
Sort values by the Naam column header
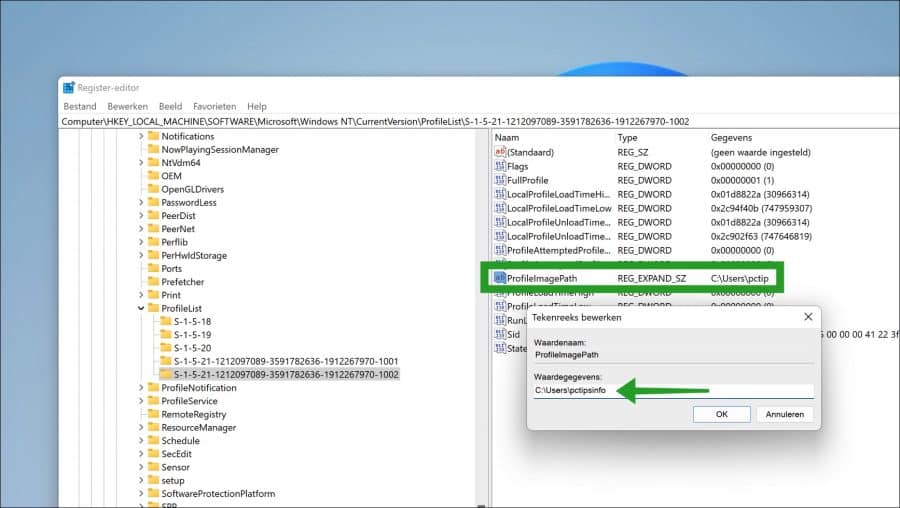click(x=507, y=138)
